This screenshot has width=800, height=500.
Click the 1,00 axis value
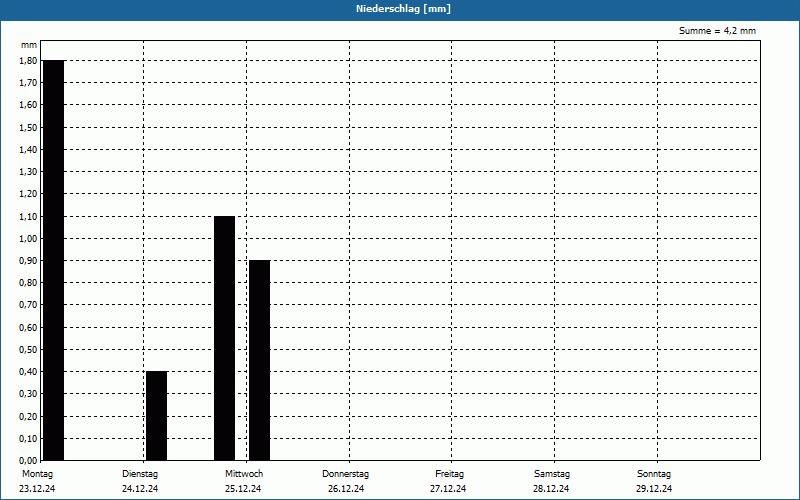click(x=28, y=238)
